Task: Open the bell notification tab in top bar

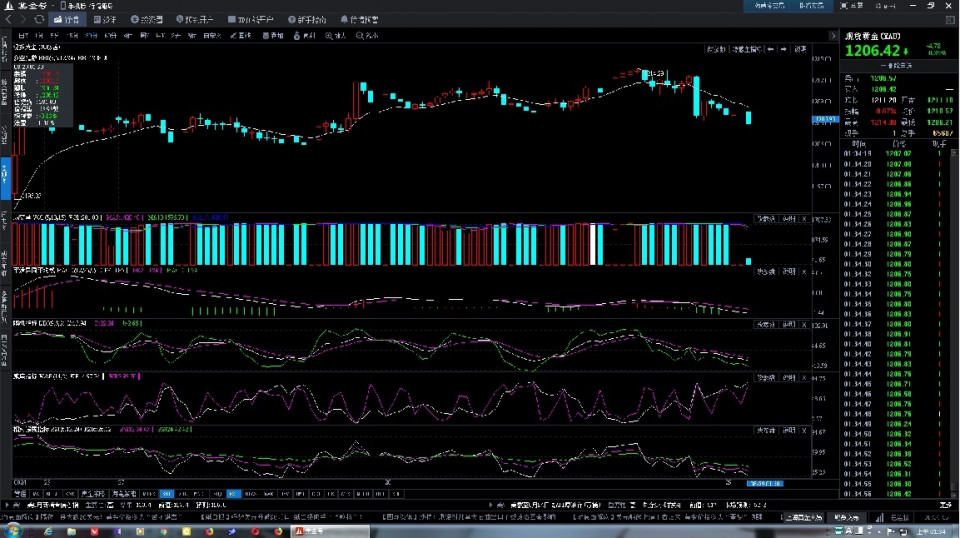Action: point(359,20)
